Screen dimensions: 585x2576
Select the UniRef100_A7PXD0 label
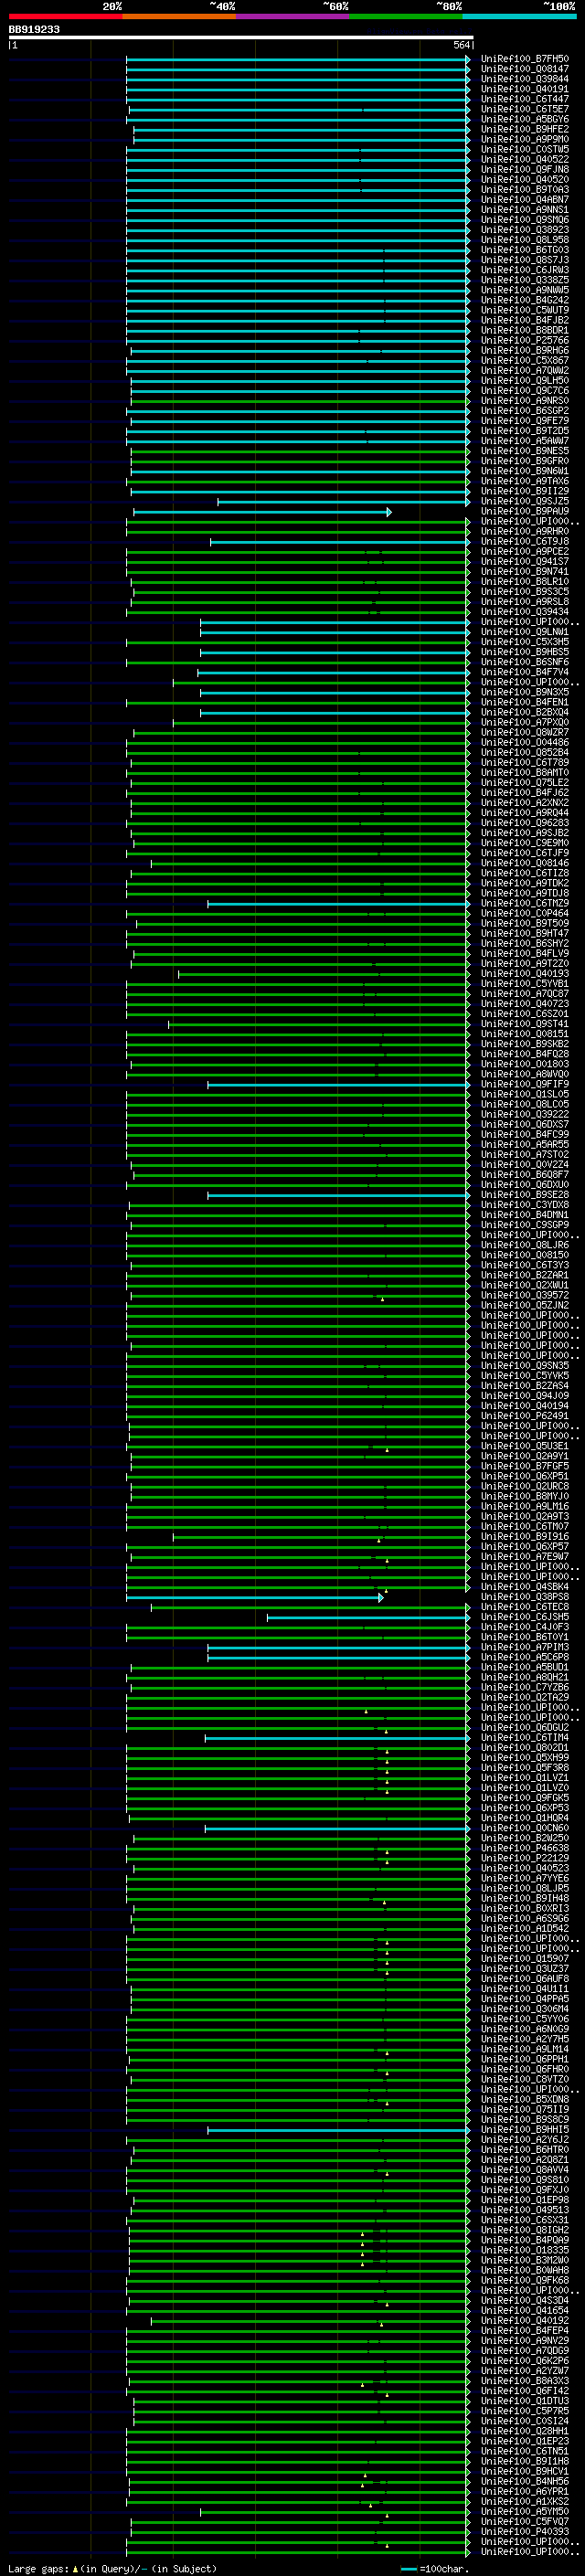pyautogui.click(x=525, y=722)
